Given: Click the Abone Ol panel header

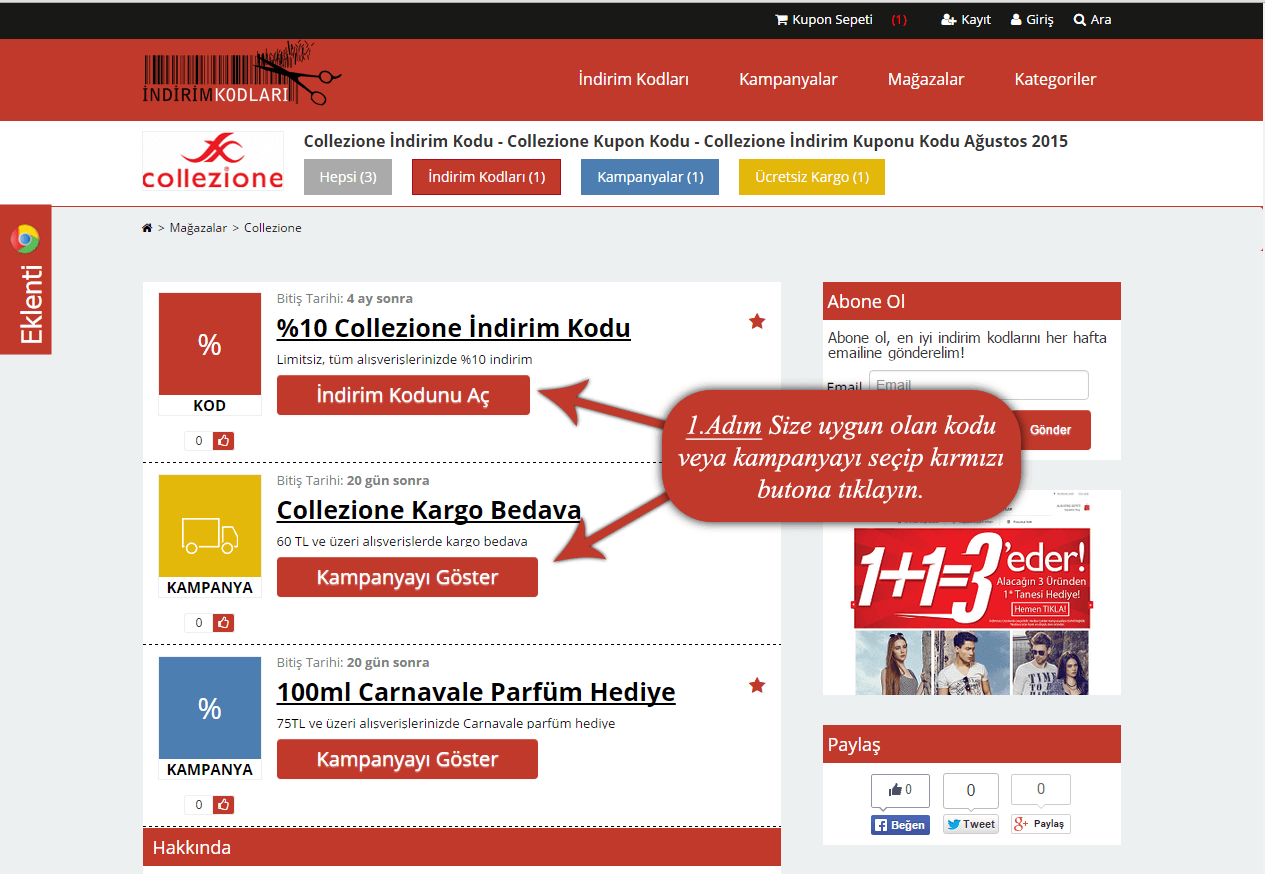Looking at the screenshot, I should (972, 301).
